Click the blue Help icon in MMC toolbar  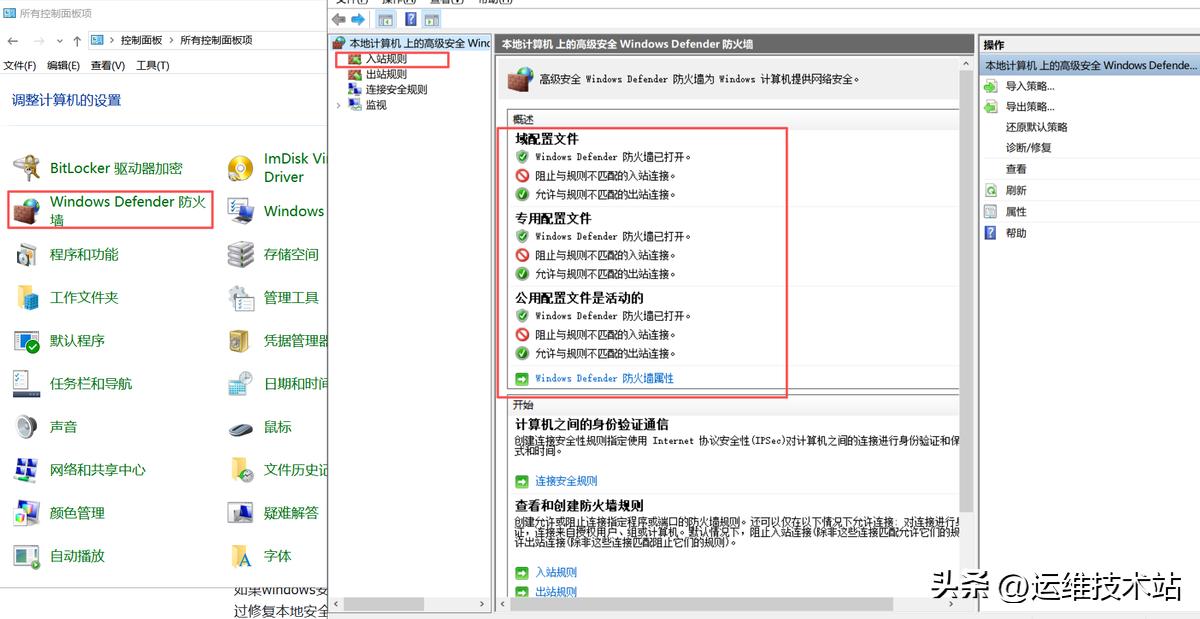point(412,19)
